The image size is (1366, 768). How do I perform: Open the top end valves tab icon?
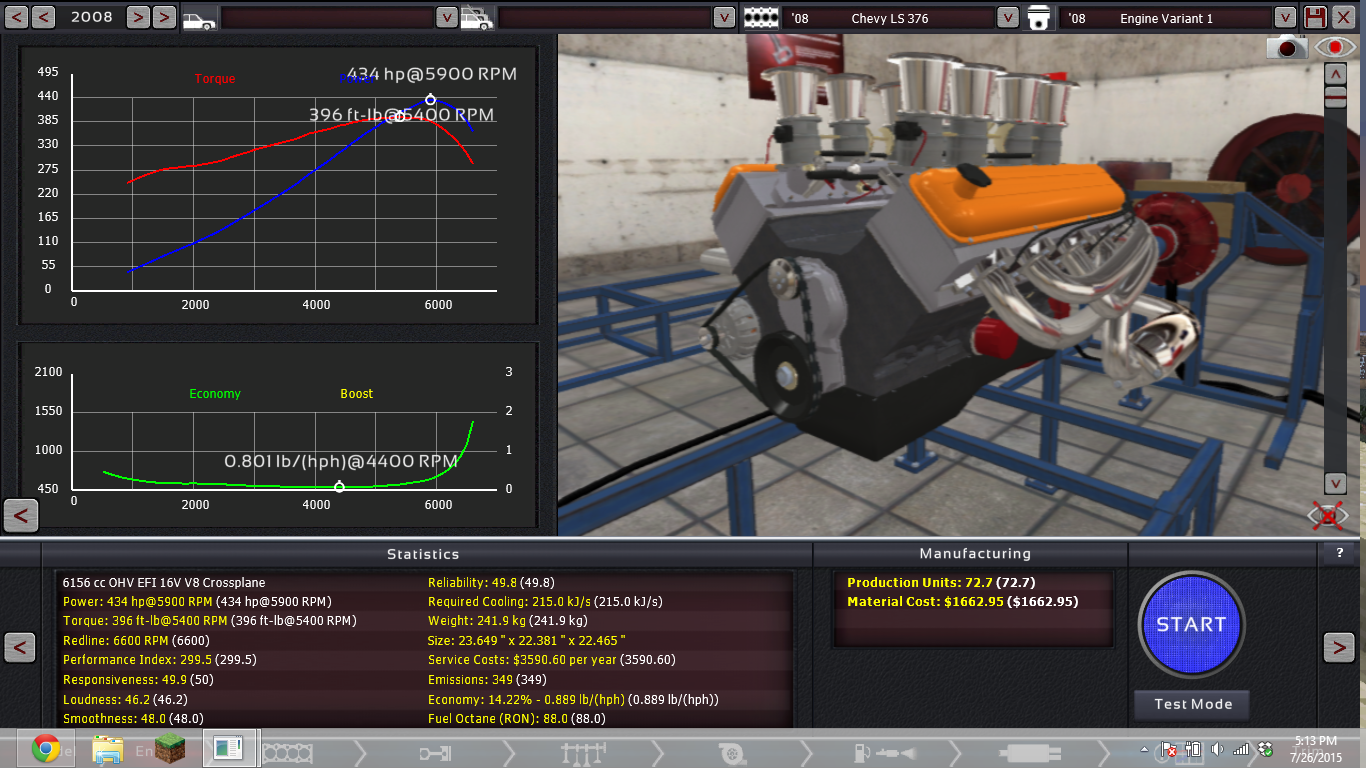tap(582, 751)
